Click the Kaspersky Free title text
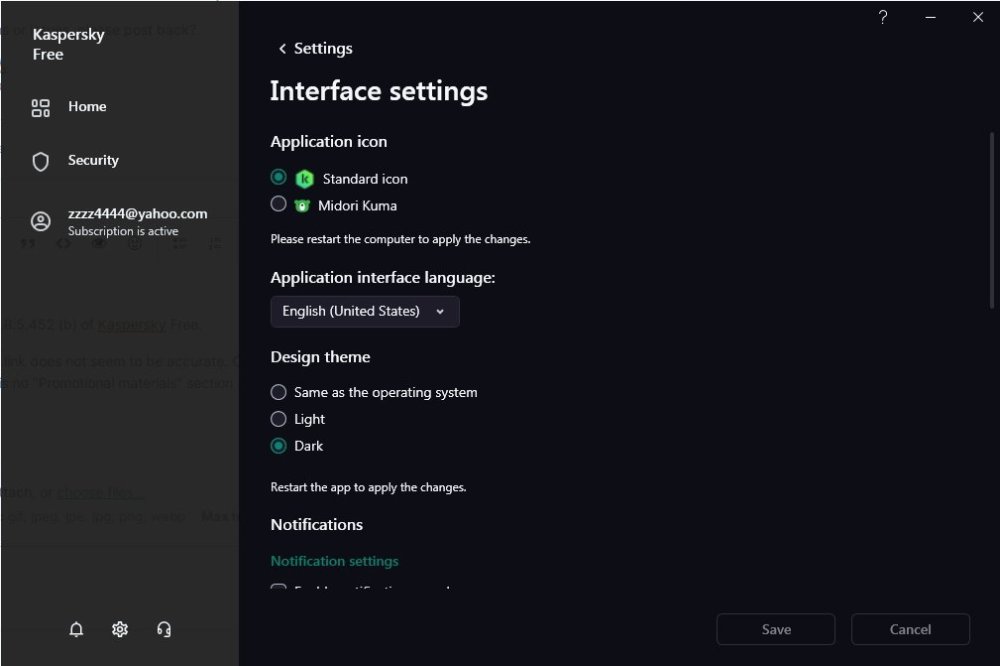Viewport: 1000px width, 666px height. click(x=68, y=44)
